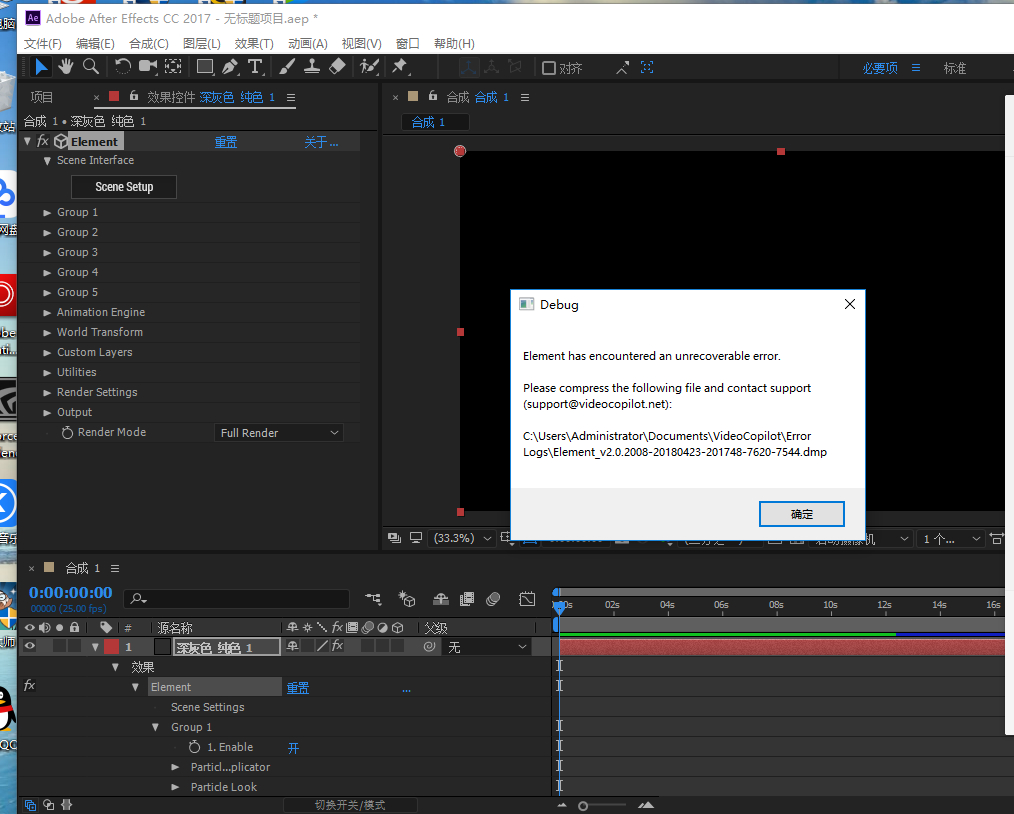Toggle the Element fx switch in effect controls
This screenshot has height=814, width=1014.
(x=43, y=142)
